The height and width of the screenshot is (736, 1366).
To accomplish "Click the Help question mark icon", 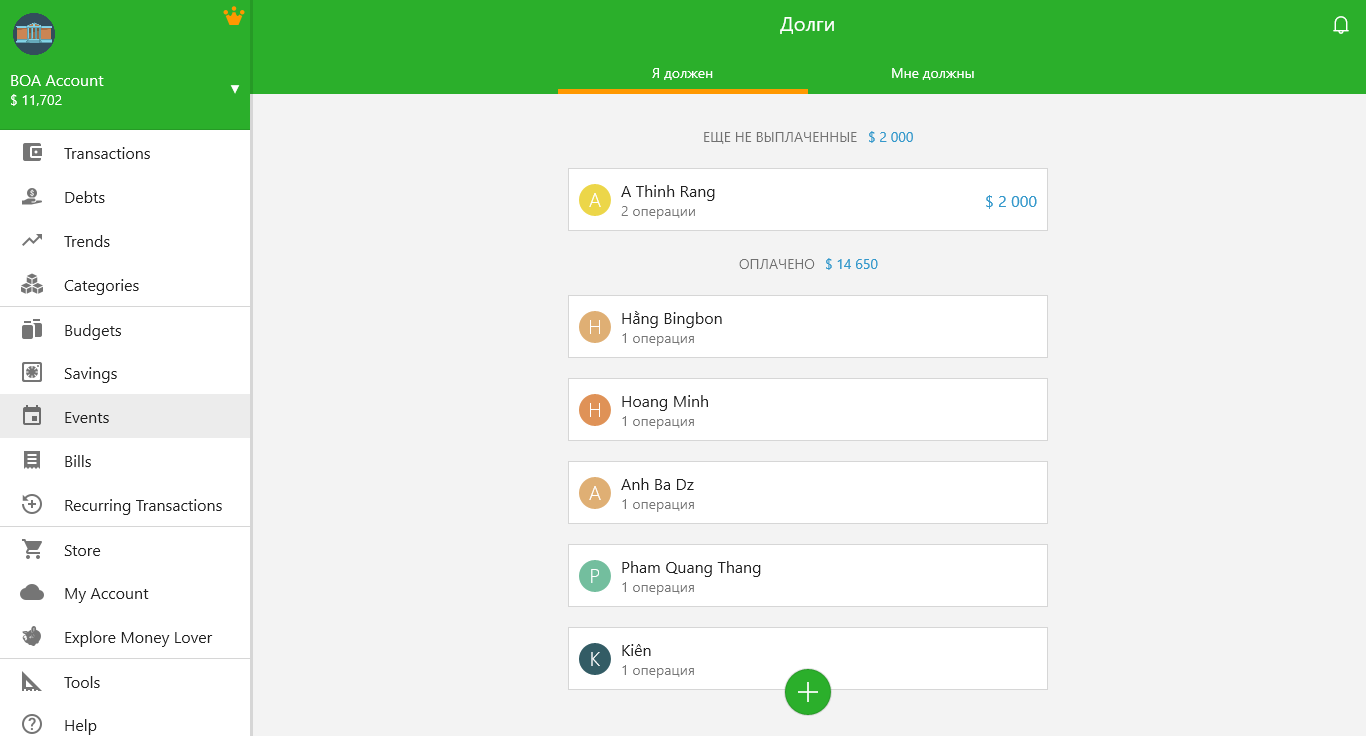I will tap(32, 725).
